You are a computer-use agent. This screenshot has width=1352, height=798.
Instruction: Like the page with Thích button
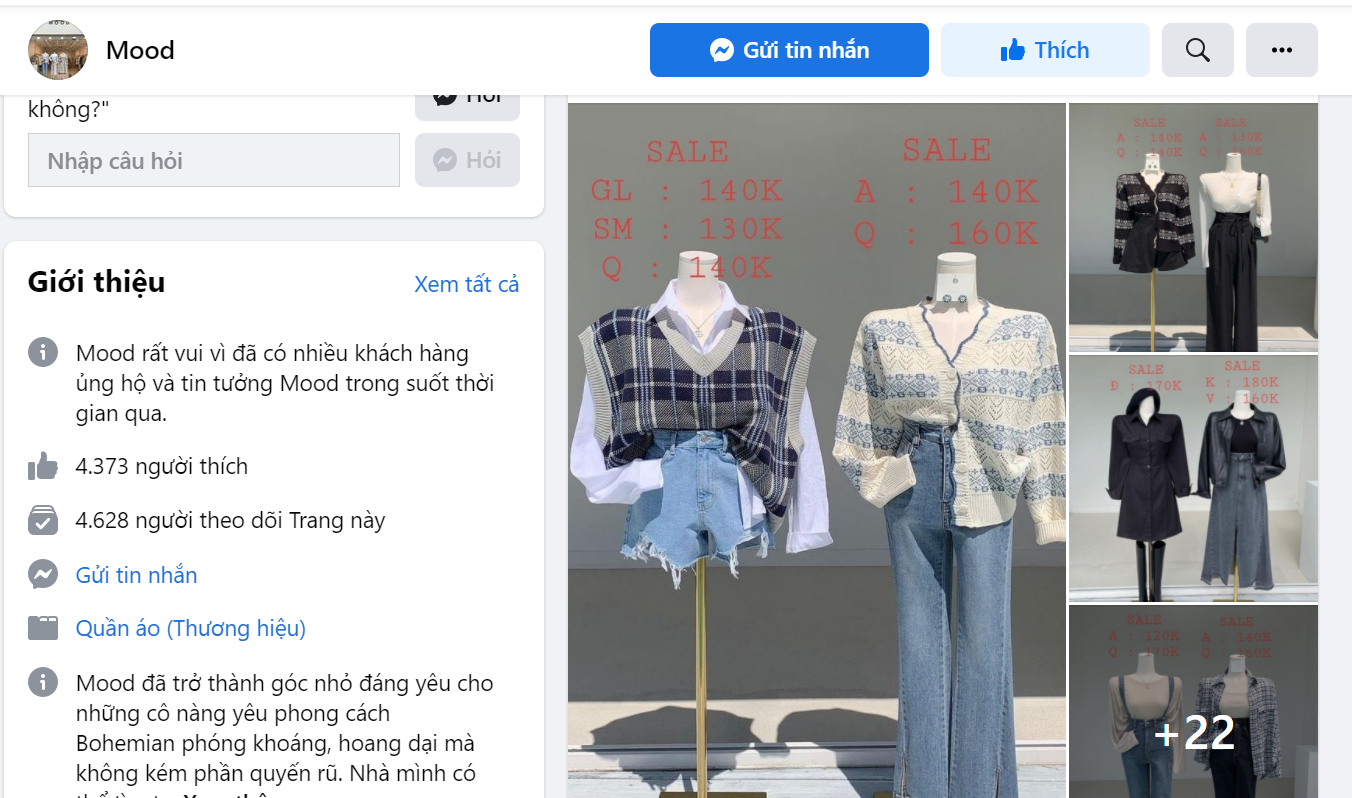1045,50
